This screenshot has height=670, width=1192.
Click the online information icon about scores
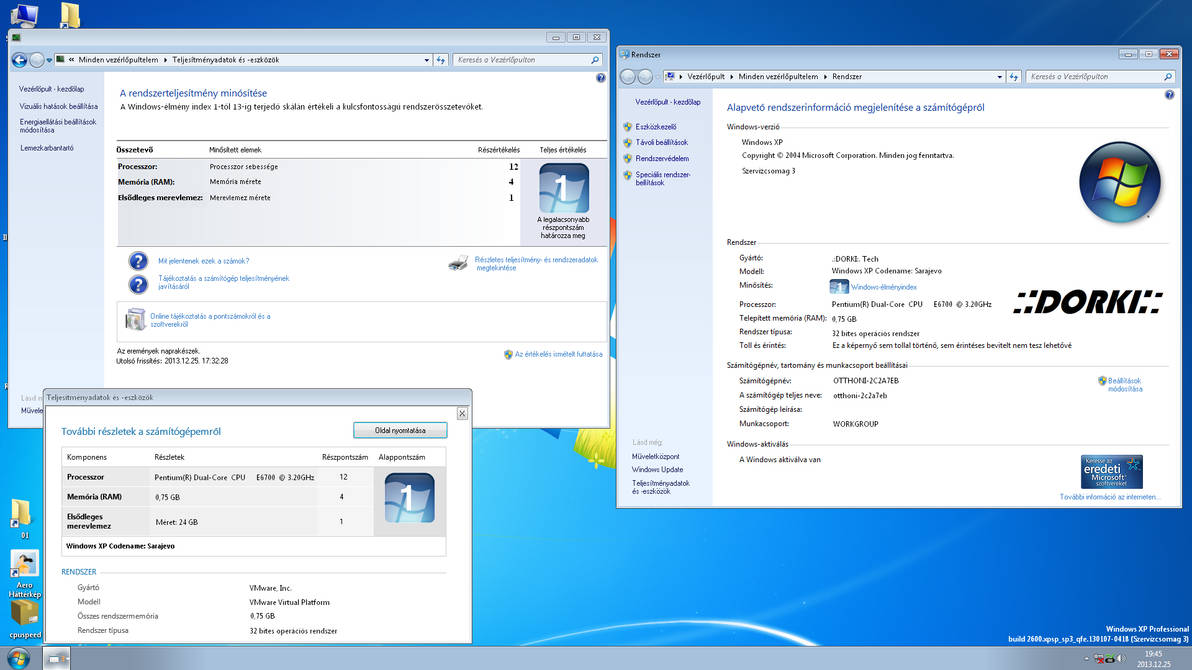[135, 320]
